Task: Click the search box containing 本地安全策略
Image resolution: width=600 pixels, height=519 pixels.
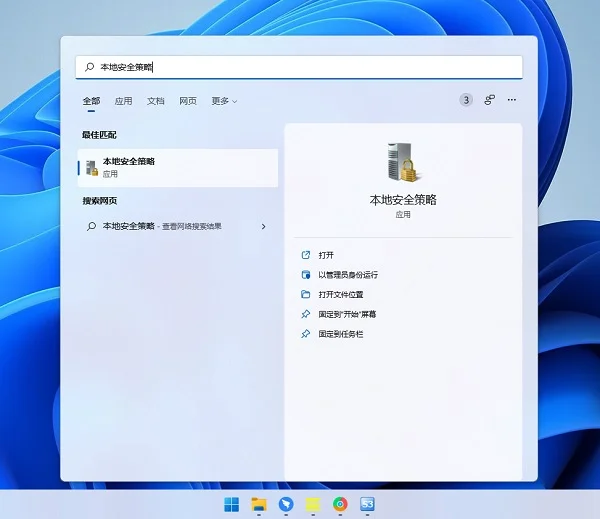Action: (x=299, y=67)
